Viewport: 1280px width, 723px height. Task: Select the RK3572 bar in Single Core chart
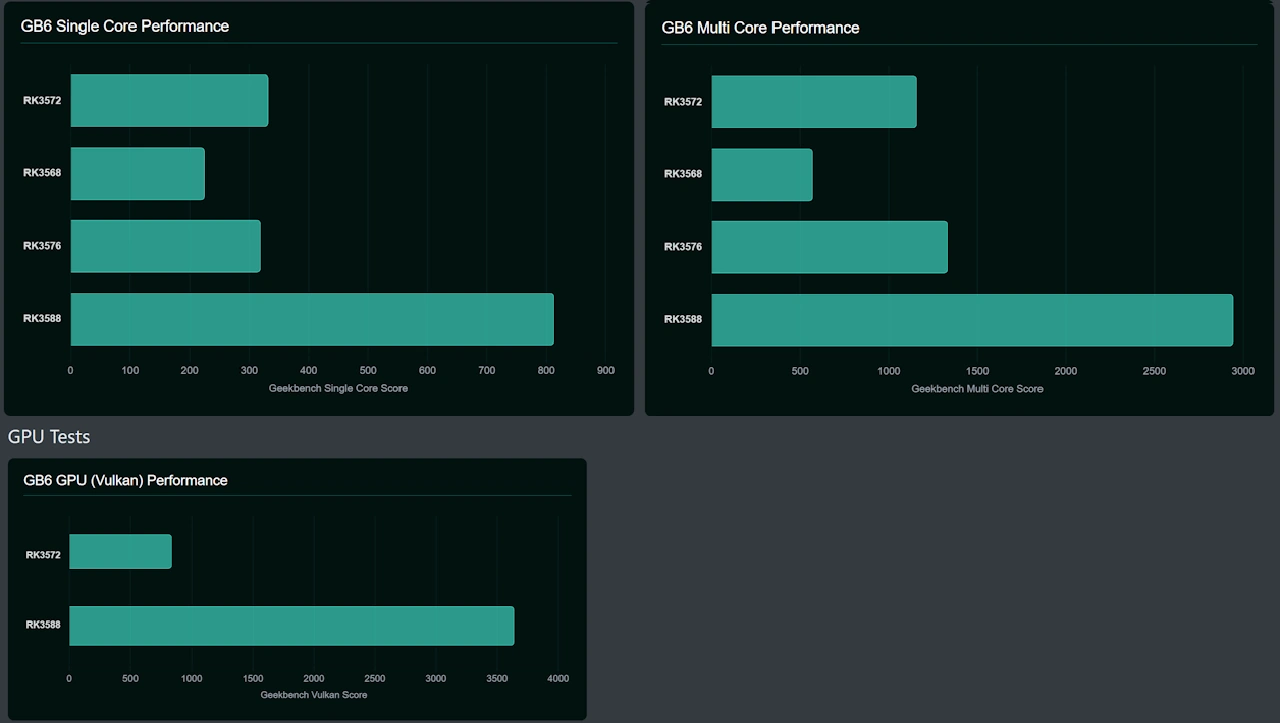pos(169,100)
